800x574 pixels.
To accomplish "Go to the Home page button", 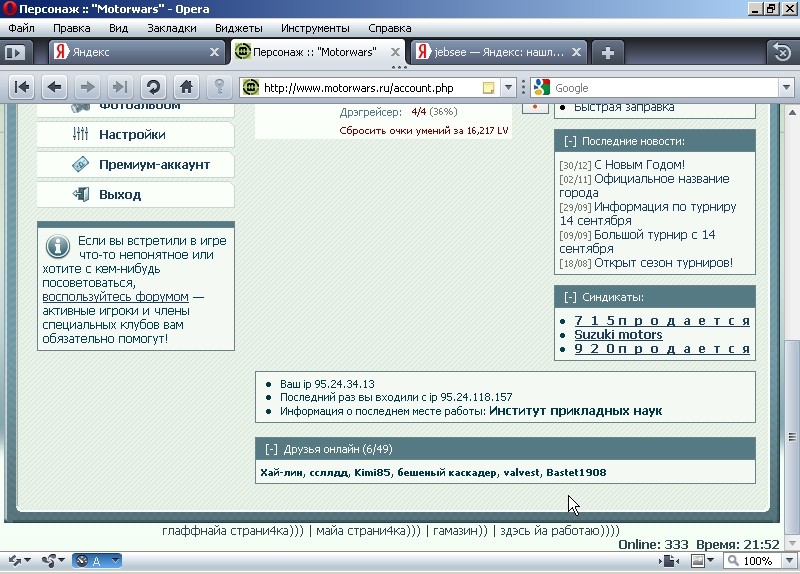I will coord(185,87).
